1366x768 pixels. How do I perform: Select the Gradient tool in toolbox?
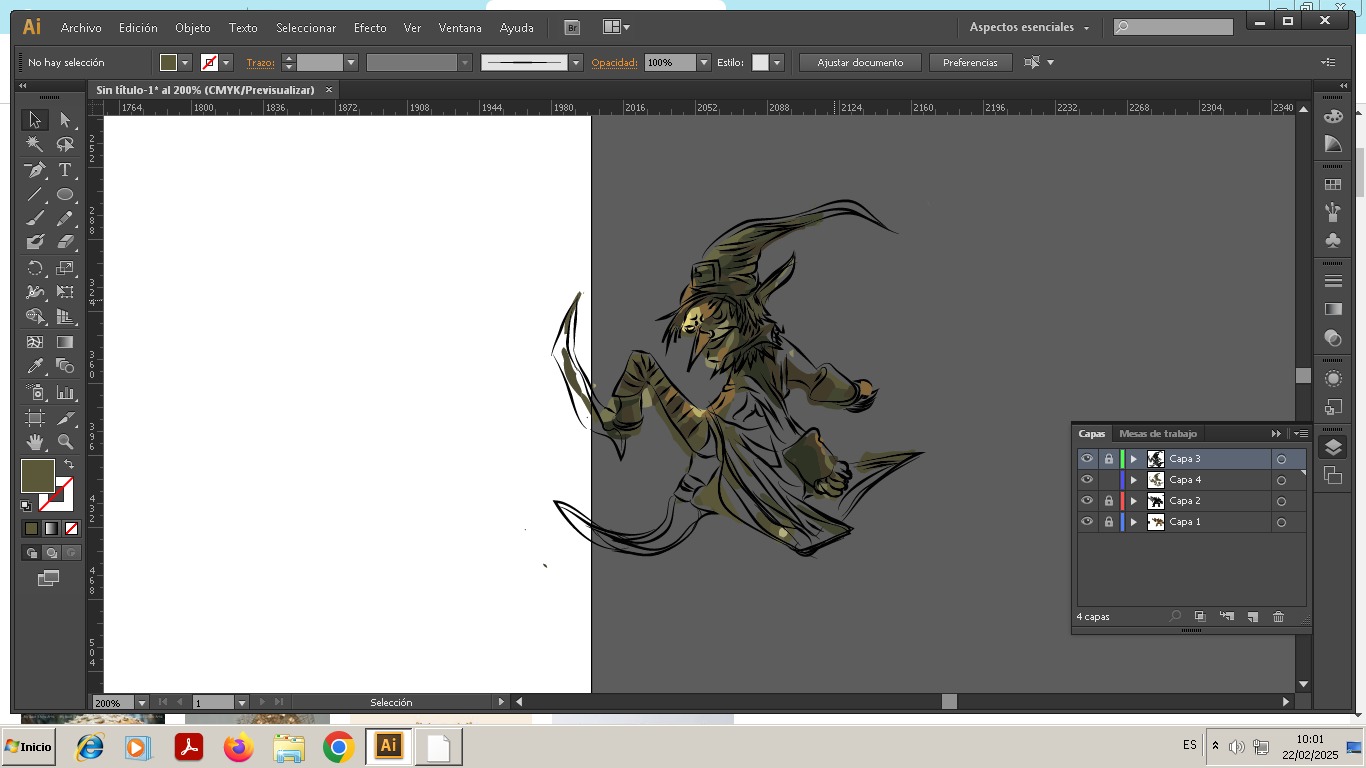coord(65,342)
